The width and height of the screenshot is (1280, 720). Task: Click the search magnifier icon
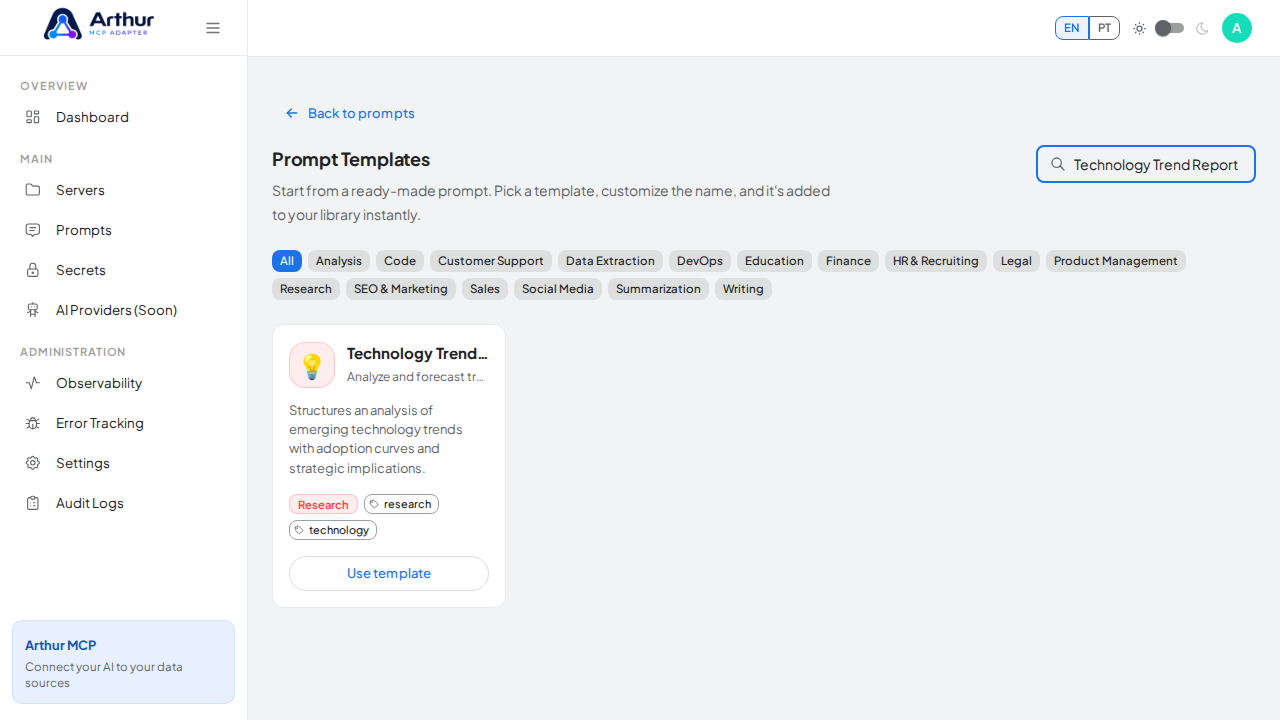1058,164
